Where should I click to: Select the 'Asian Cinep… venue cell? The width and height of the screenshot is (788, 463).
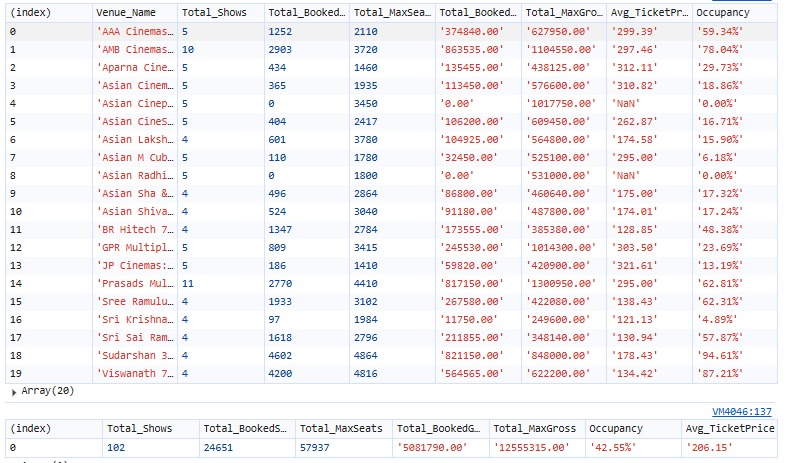(135, 104)
